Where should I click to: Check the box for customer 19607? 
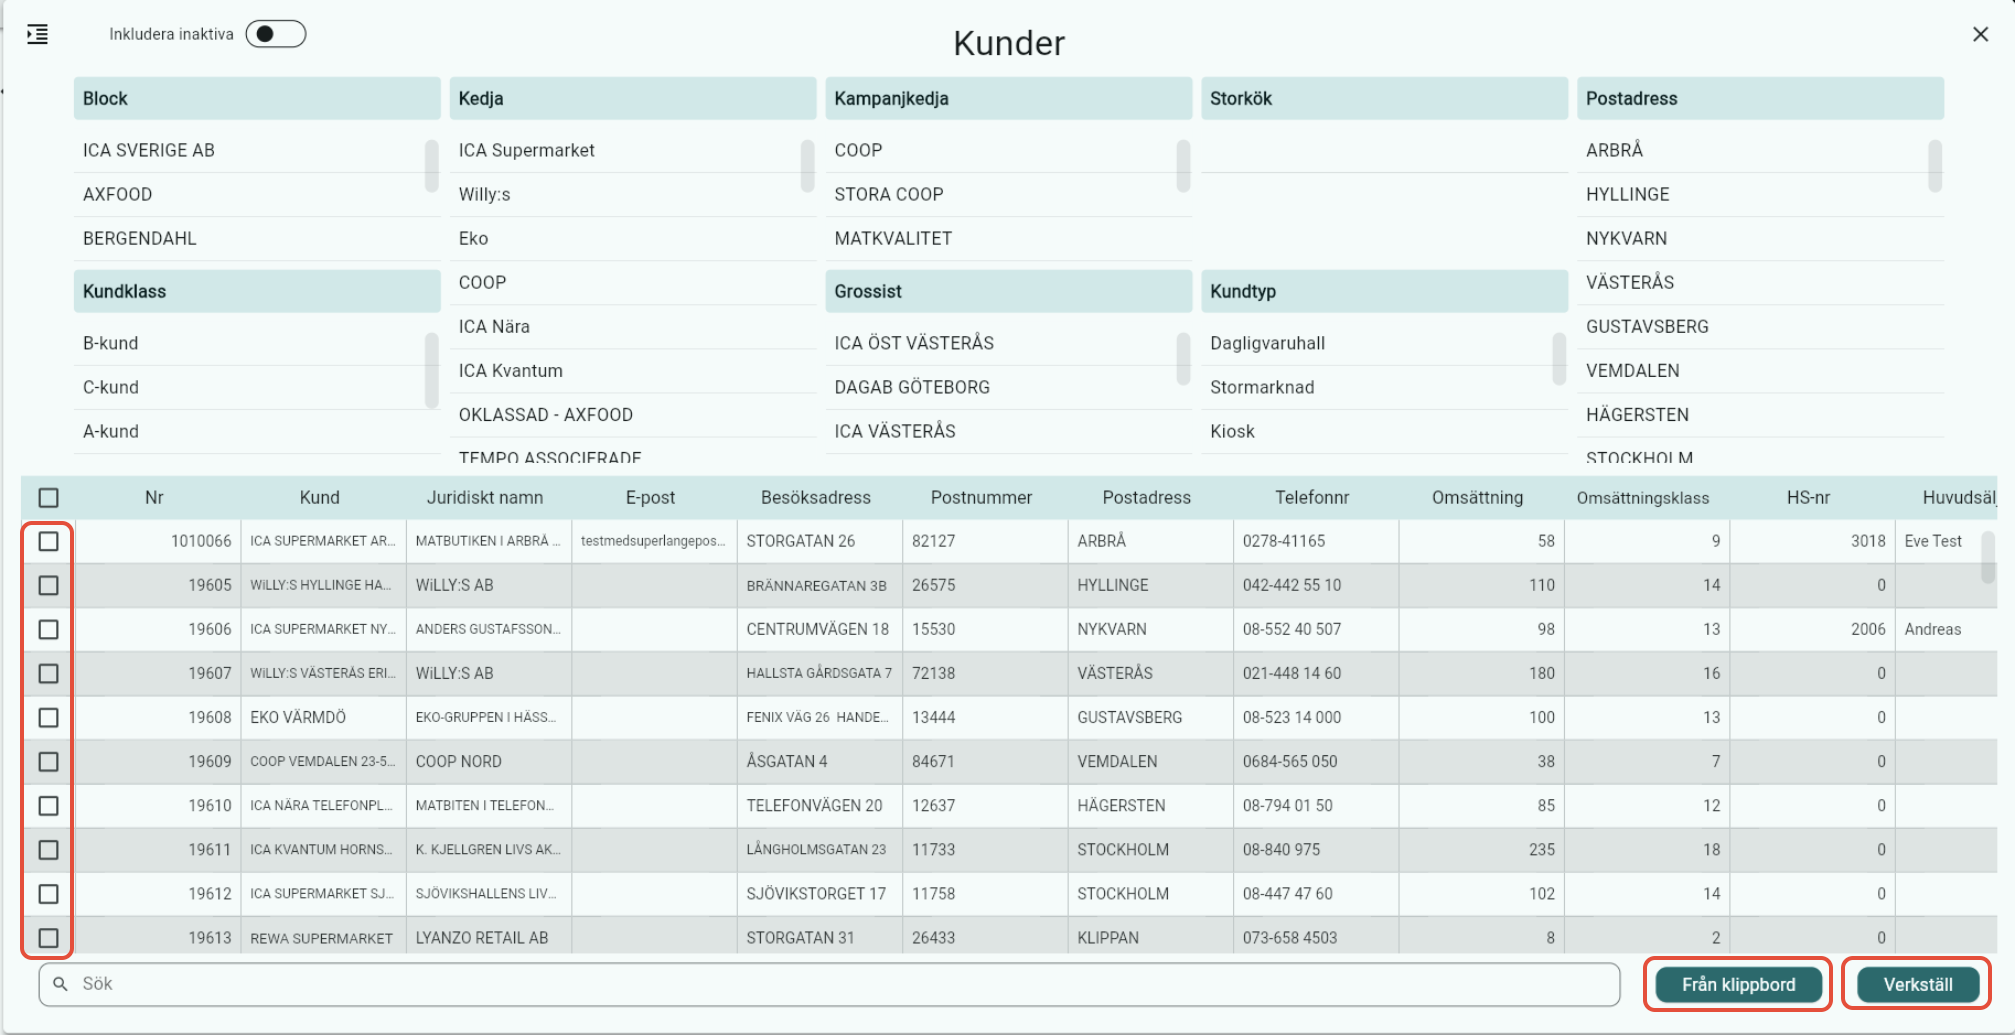pos(48,673)
